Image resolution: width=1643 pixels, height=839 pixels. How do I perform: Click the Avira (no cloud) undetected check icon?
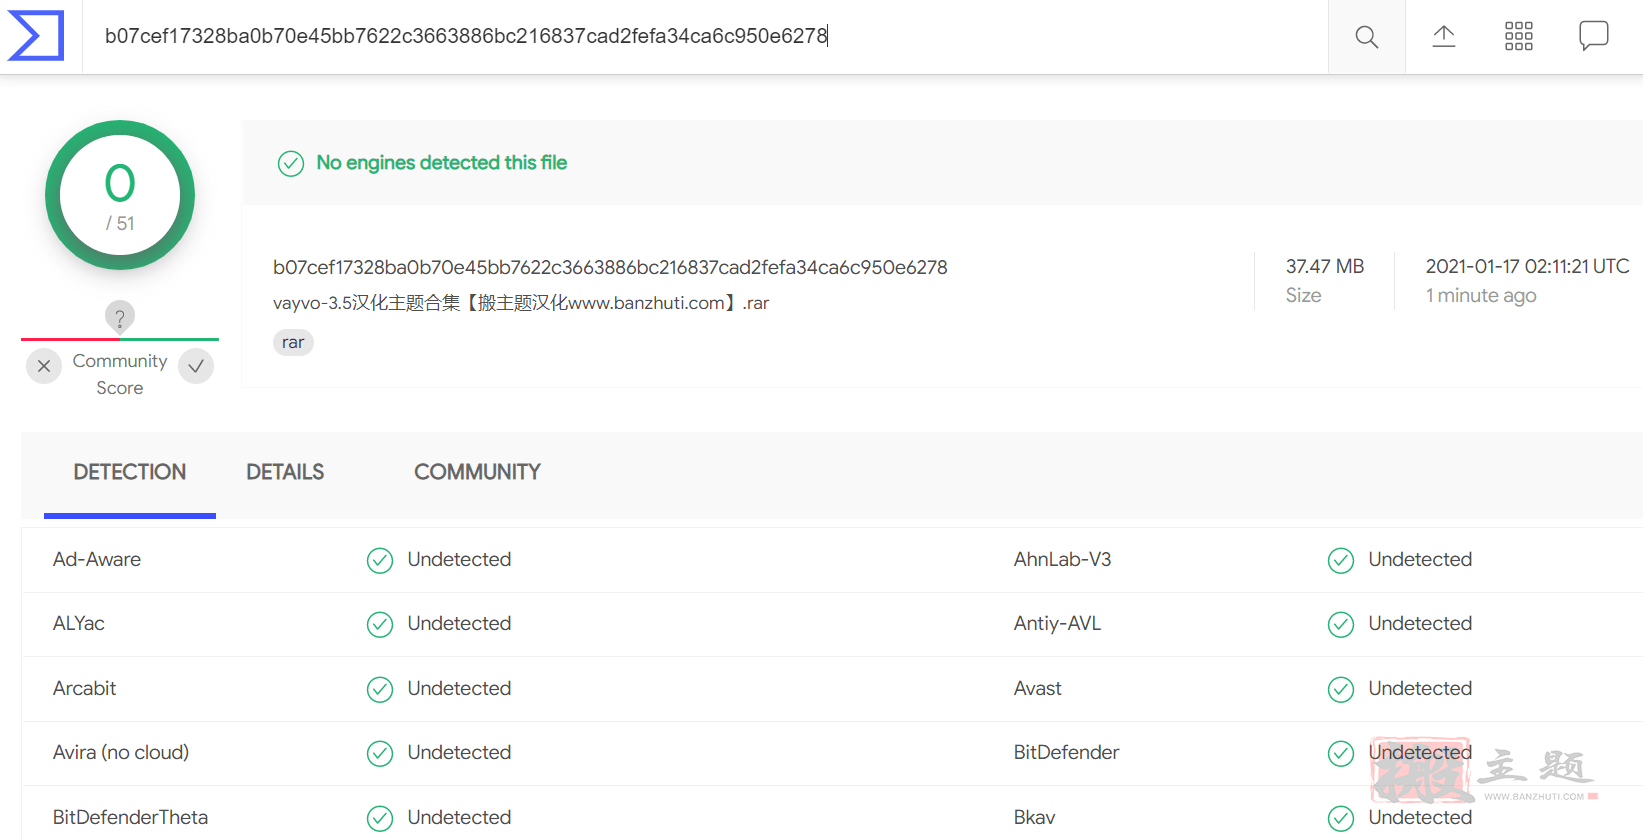point(380,753)
